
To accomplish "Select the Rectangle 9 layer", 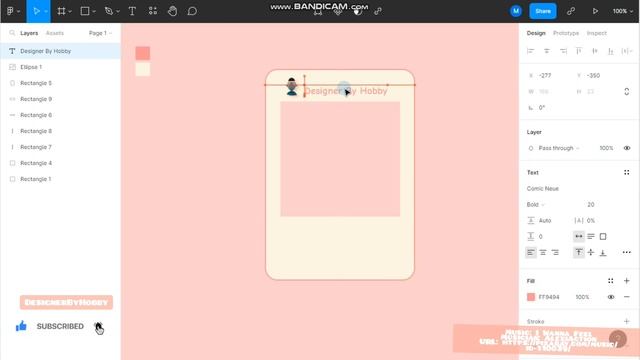I will tap(60, 99).
